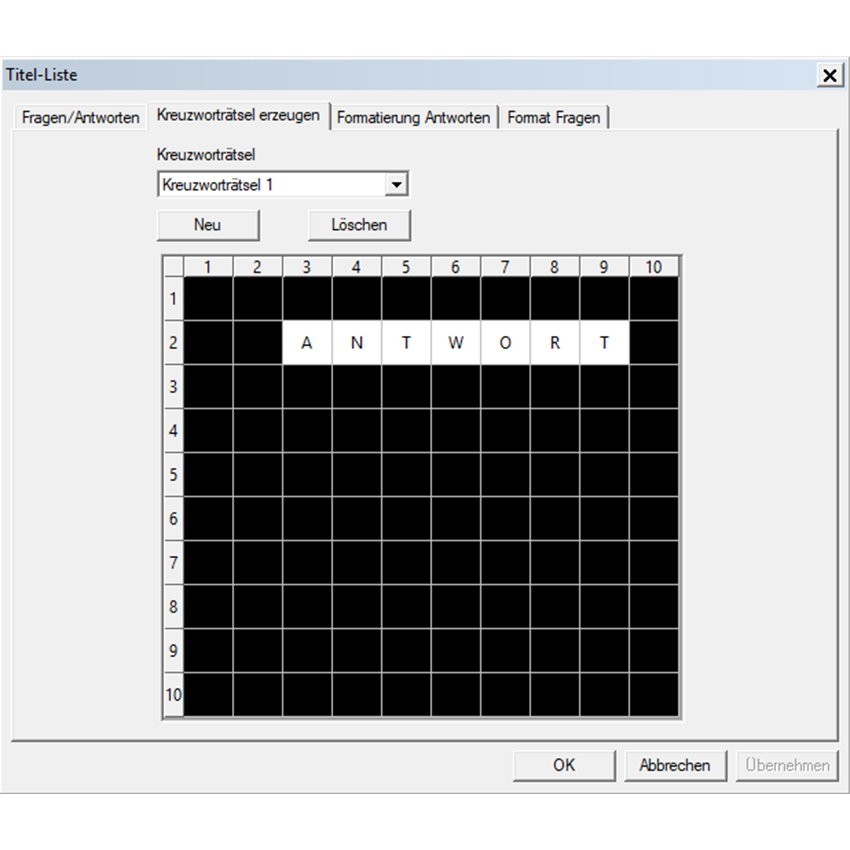Image resolution: width=850 pixels, height=850 pixels.
Task: Expand the Kreuzworträtsel dropdown arrow
Action: pyautogui.click(x=397, y=185)
